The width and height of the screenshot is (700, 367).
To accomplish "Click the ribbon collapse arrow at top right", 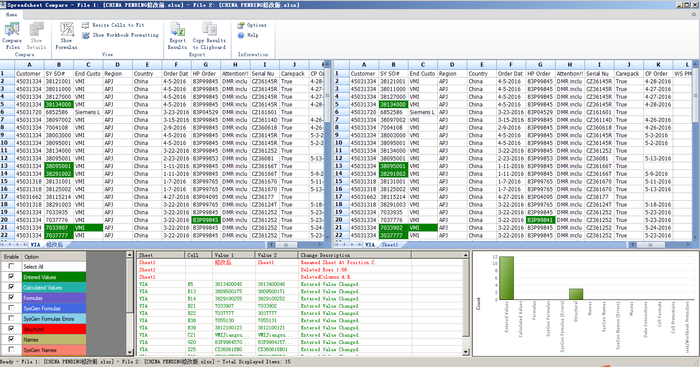I will point(694,14).
